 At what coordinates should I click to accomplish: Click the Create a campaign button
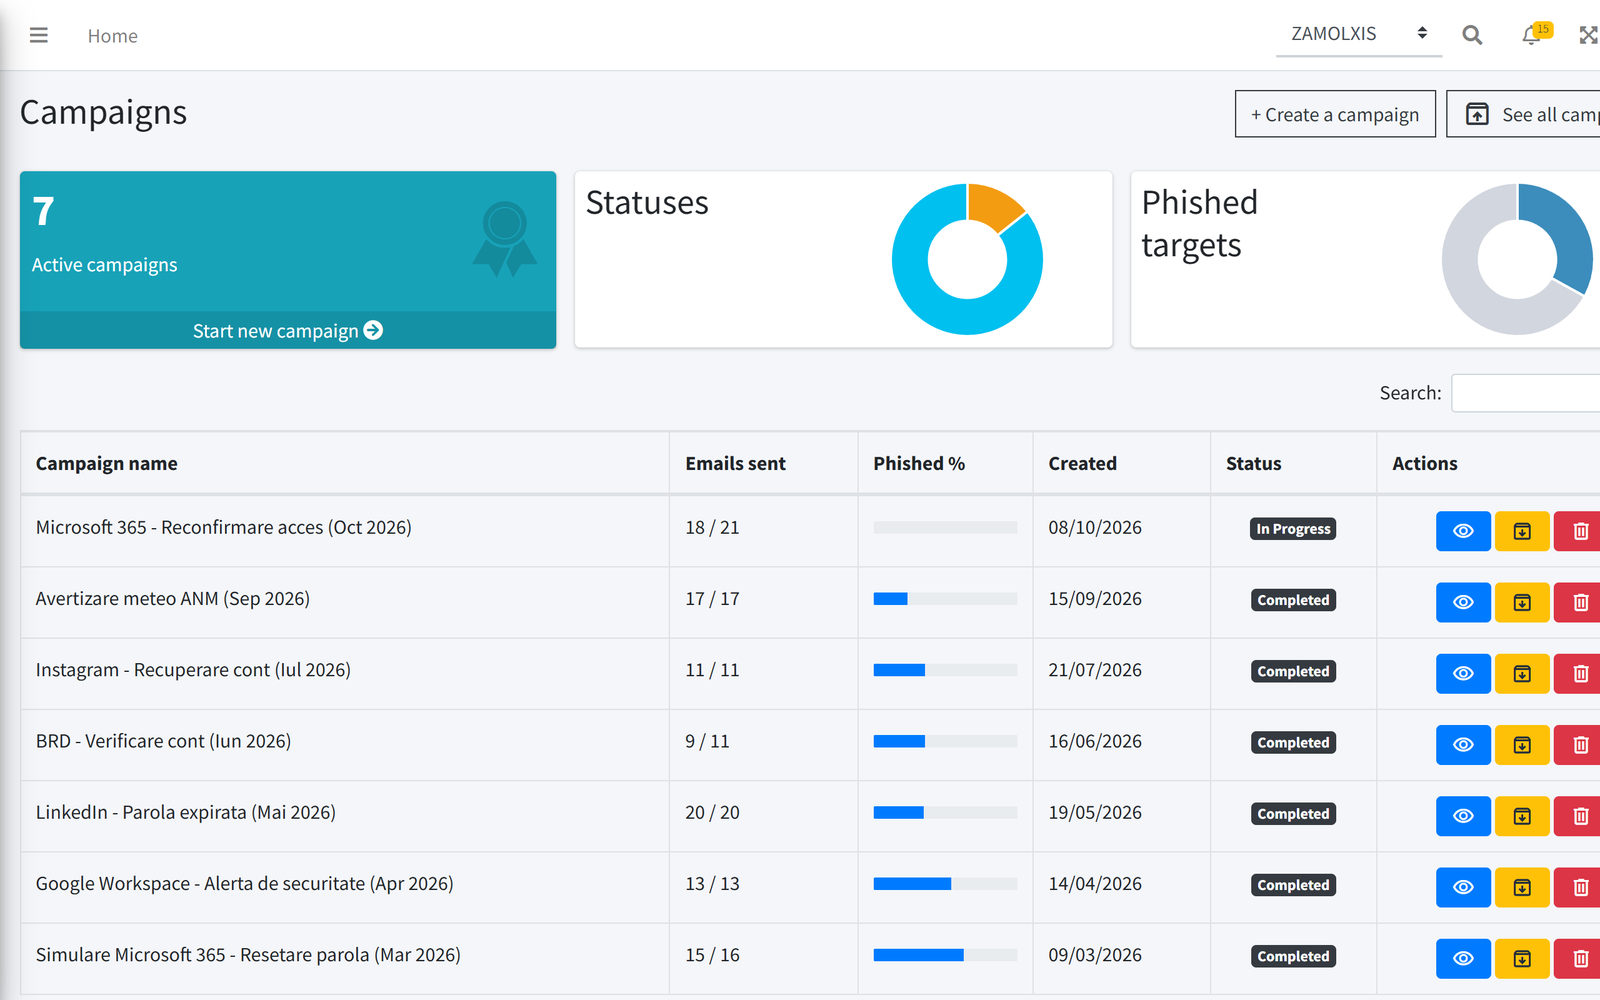point(1335,114)
